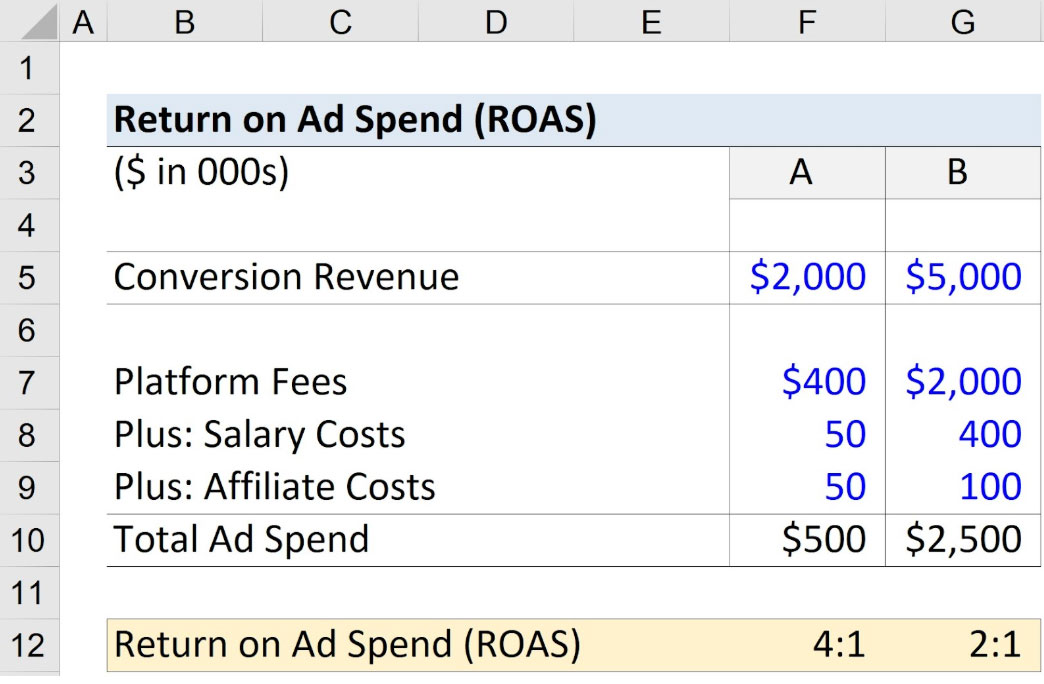The height and width of the screenshot is (684, 1044).
Task: Click the '100' affiliate costs cell
Action: (963, 488)
